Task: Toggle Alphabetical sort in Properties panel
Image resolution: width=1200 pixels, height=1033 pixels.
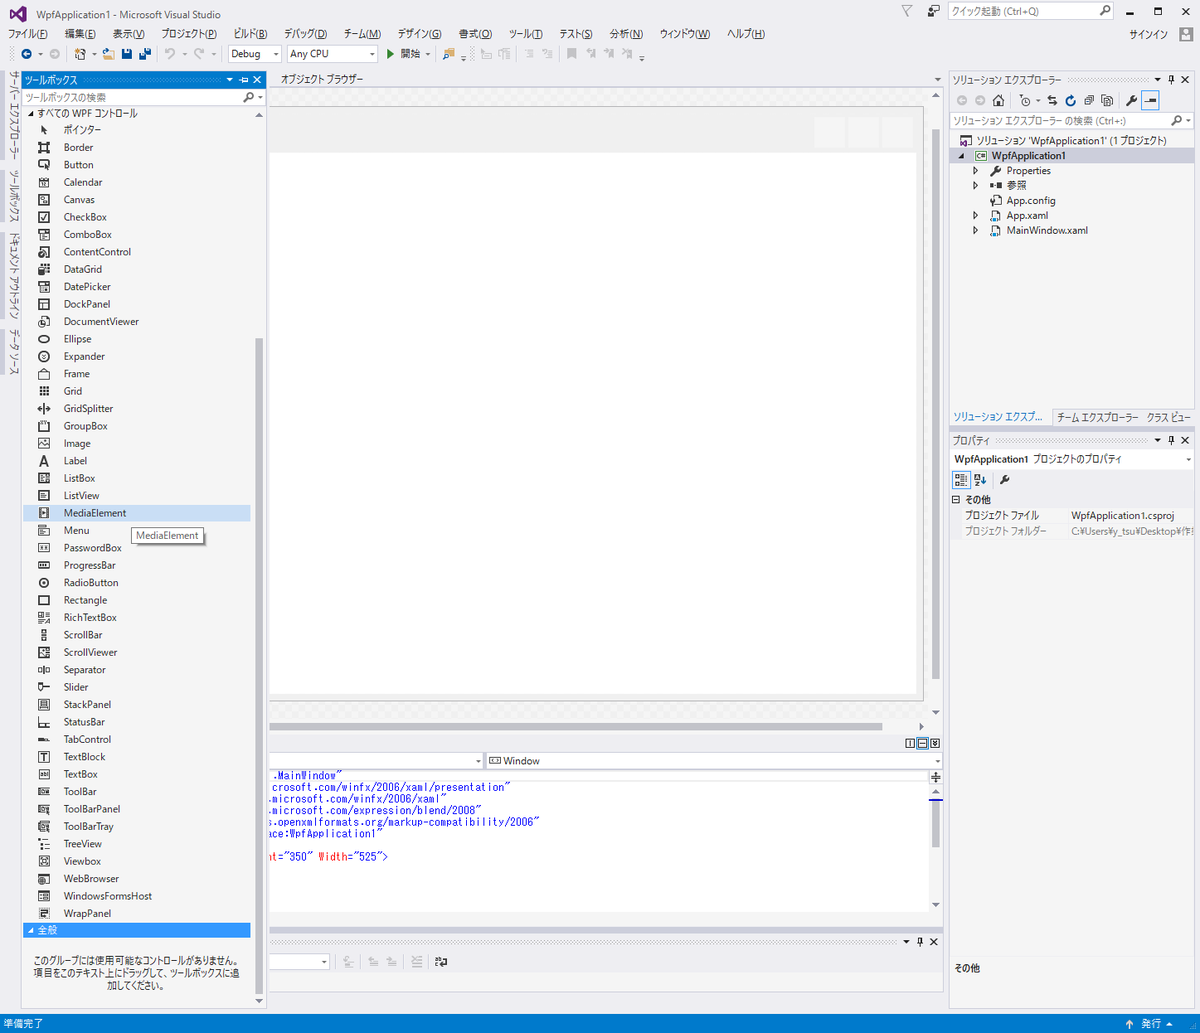Action: coord(980,479)
